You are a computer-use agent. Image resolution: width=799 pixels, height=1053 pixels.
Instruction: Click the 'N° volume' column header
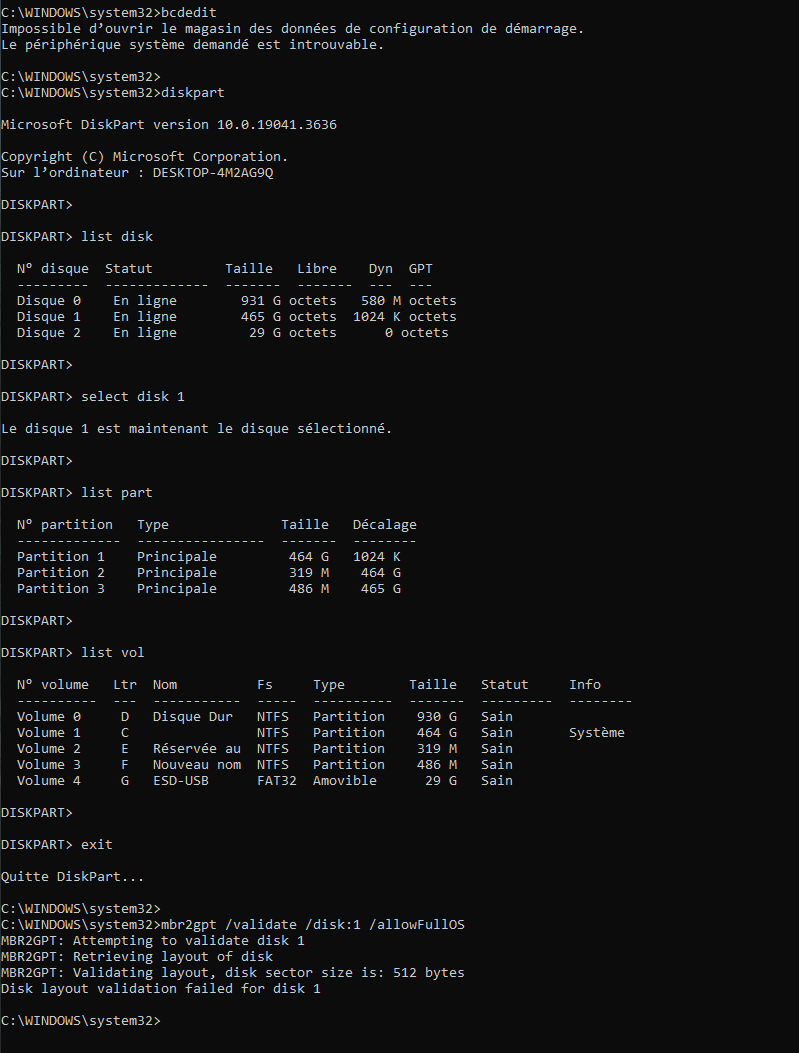point(53,685)
